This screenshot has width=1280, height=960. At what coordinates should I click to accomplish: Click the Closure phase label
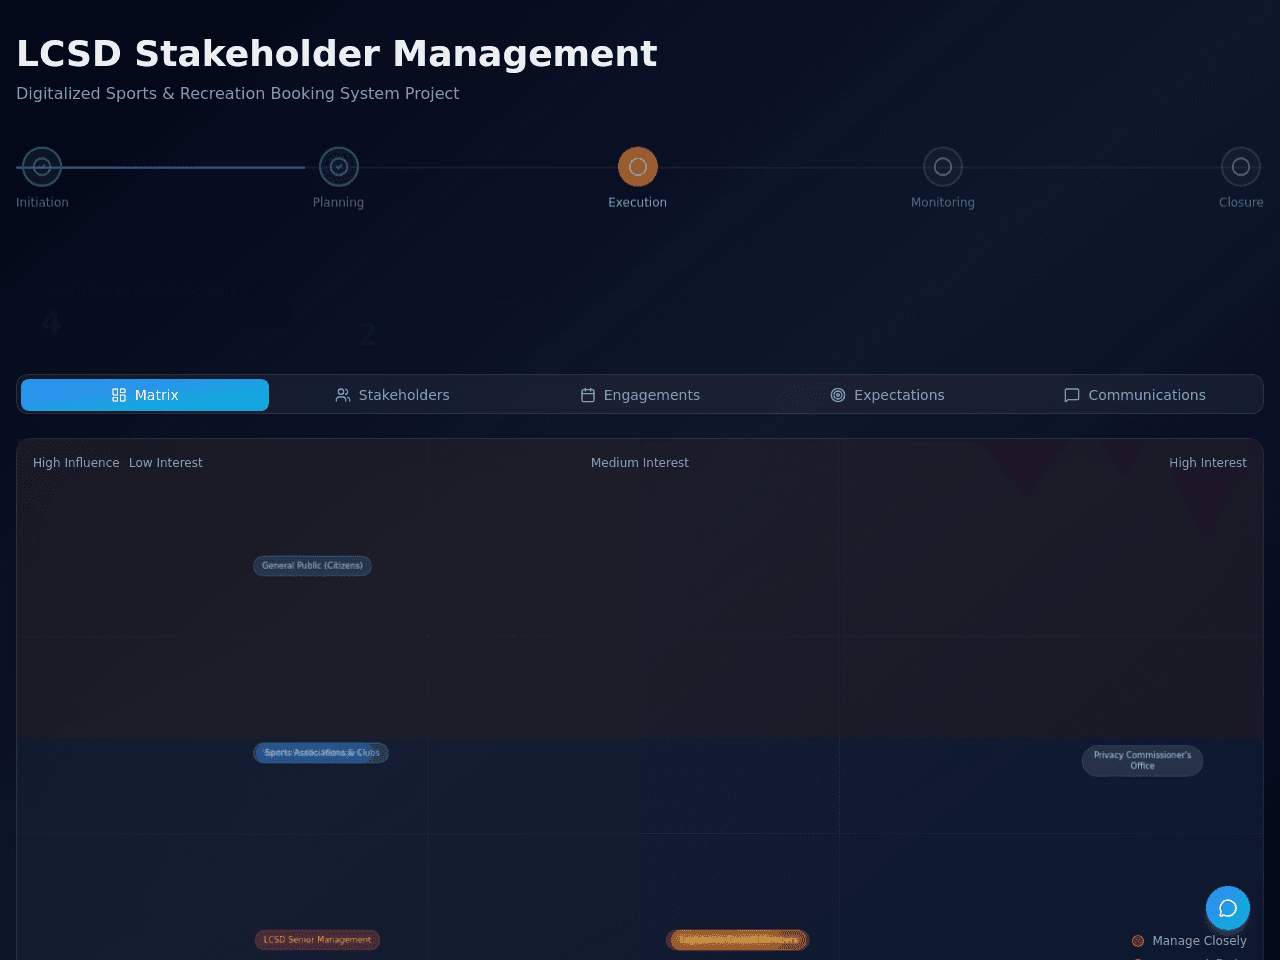coord(1241,202)
